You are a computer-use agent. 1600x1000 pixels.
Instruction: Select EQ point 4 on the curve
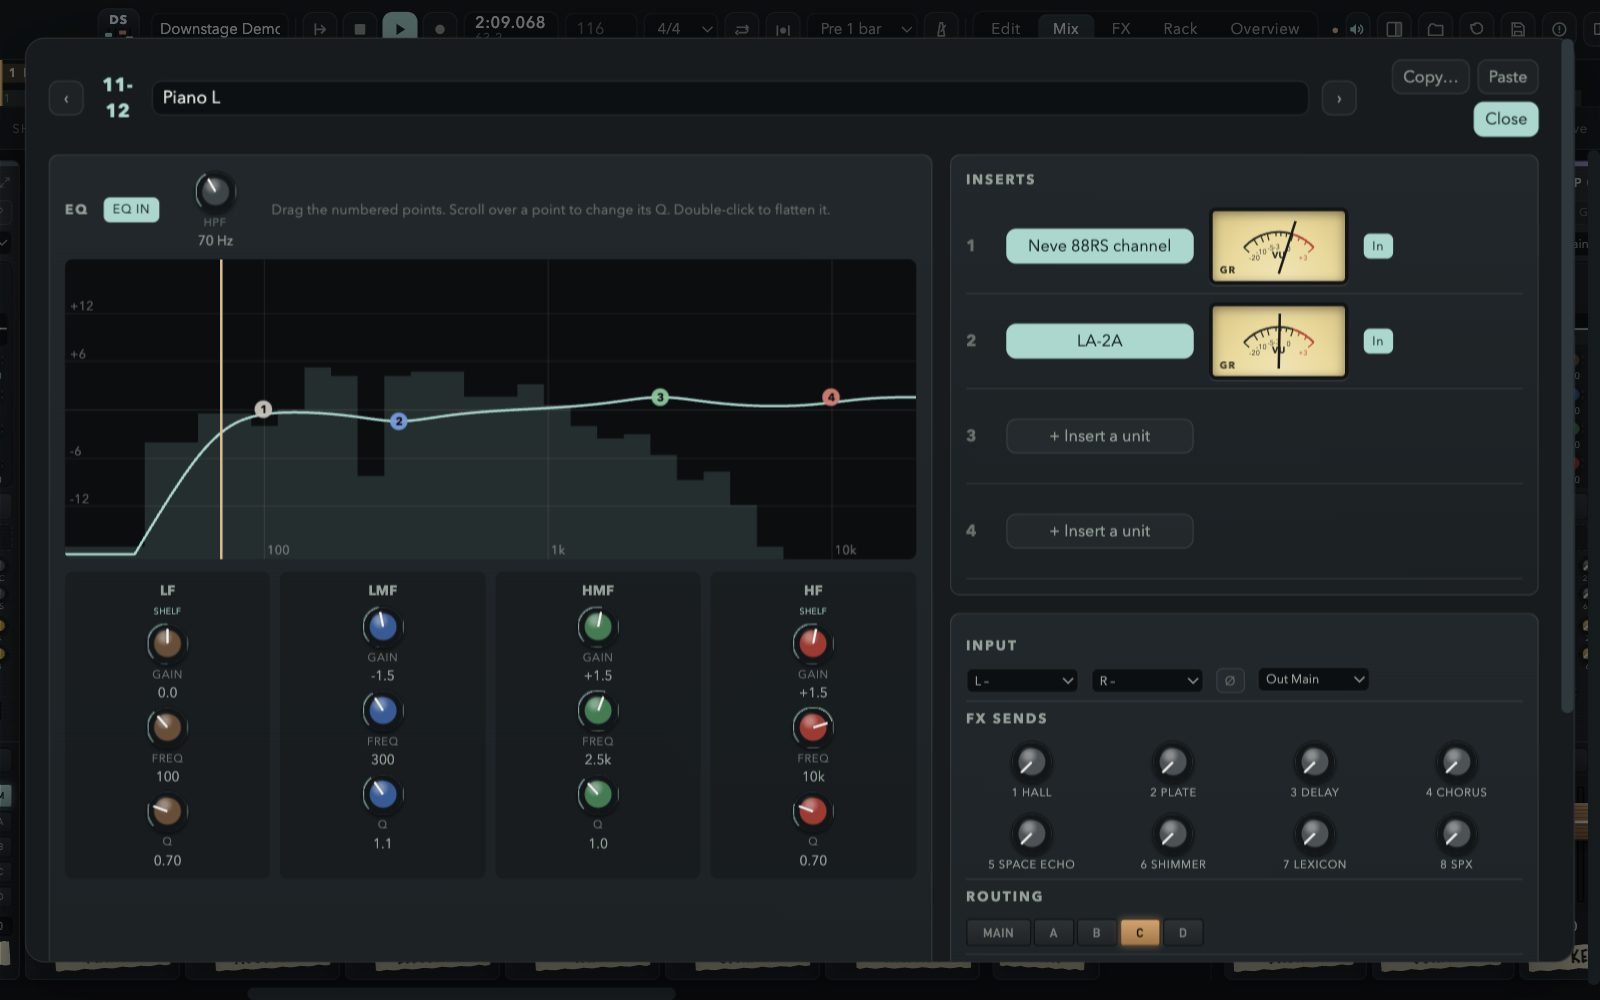point(830,397)
